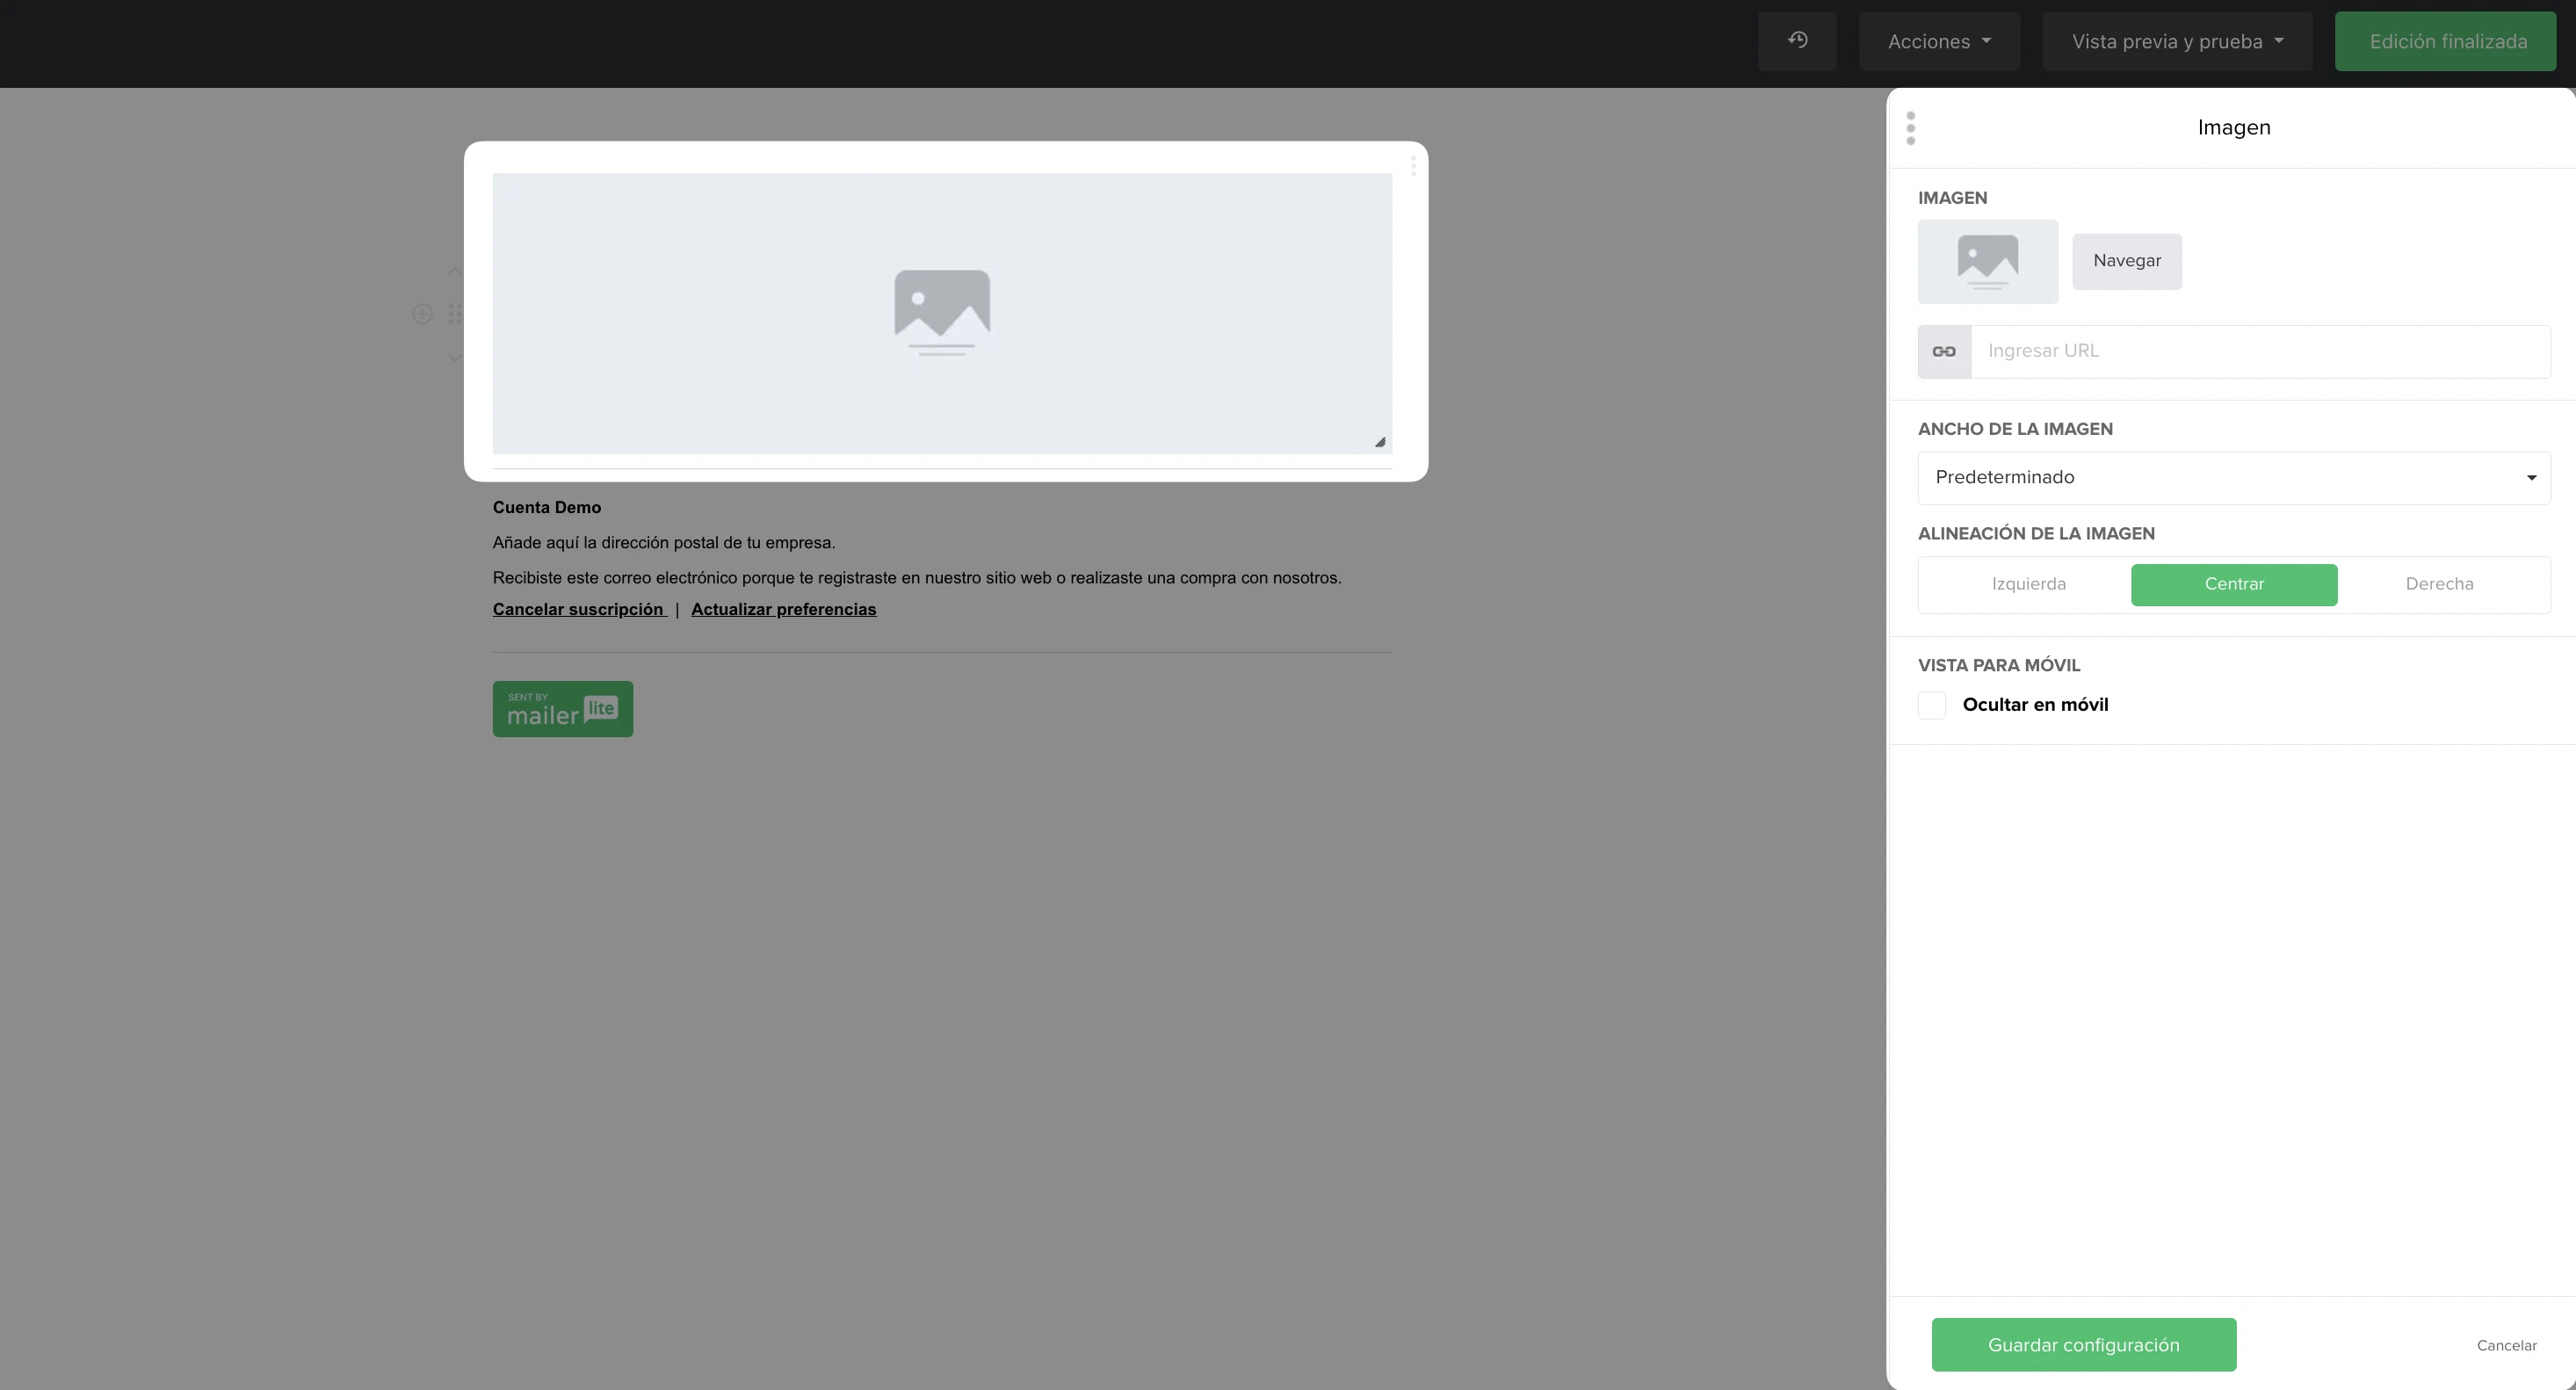Click the image thumbnail placeholder in settings panel
Screen dimensions: 2576x1390
coord(1987,262)
